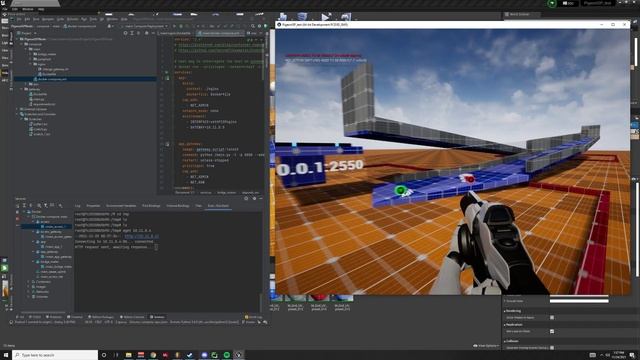The image size is (640, 360).
Task: Hide the Services tool window
Action: [260, 198]
